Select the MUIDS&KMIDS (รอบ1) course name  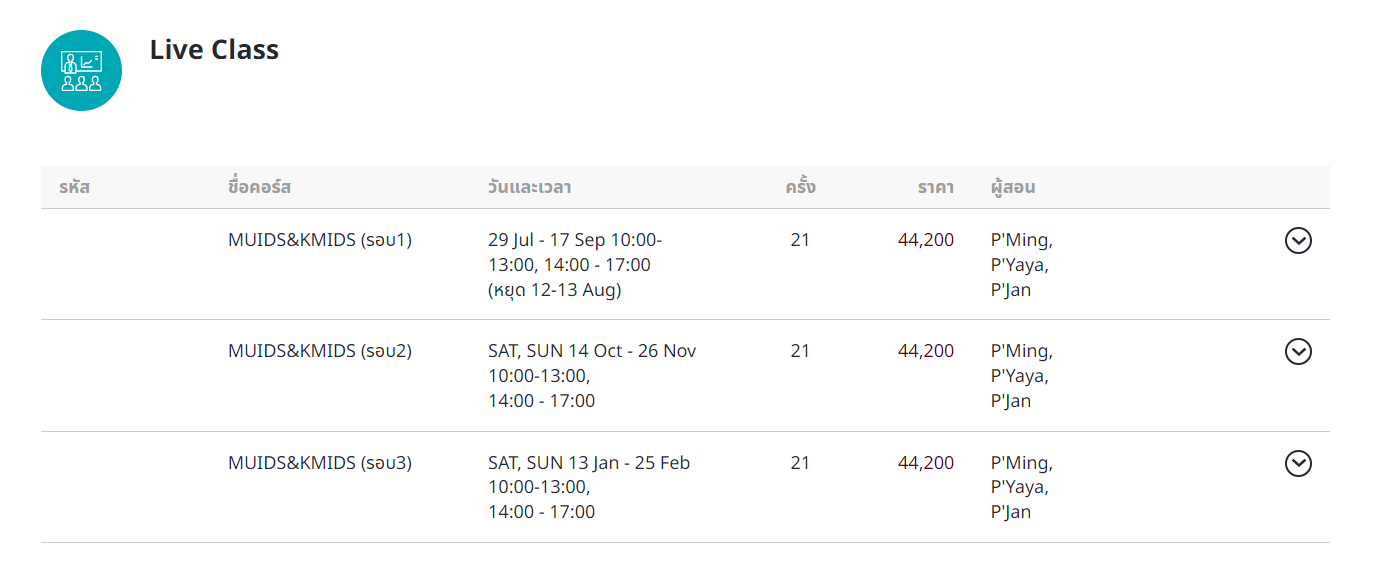pos(320,240)
